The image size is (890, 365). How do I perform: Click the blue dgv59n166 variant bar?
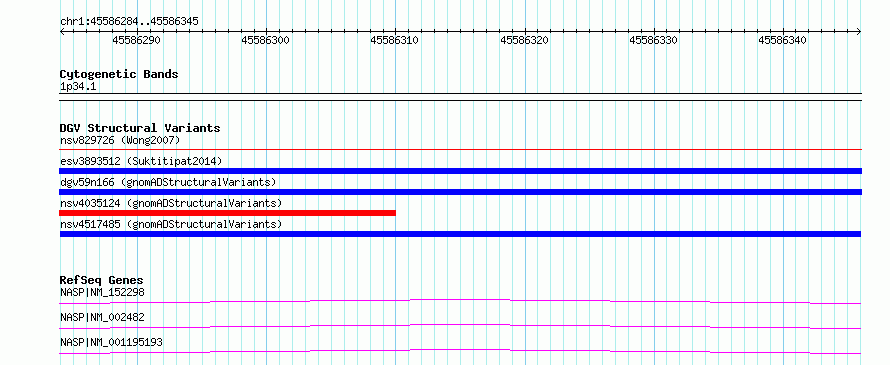(460, 192)
